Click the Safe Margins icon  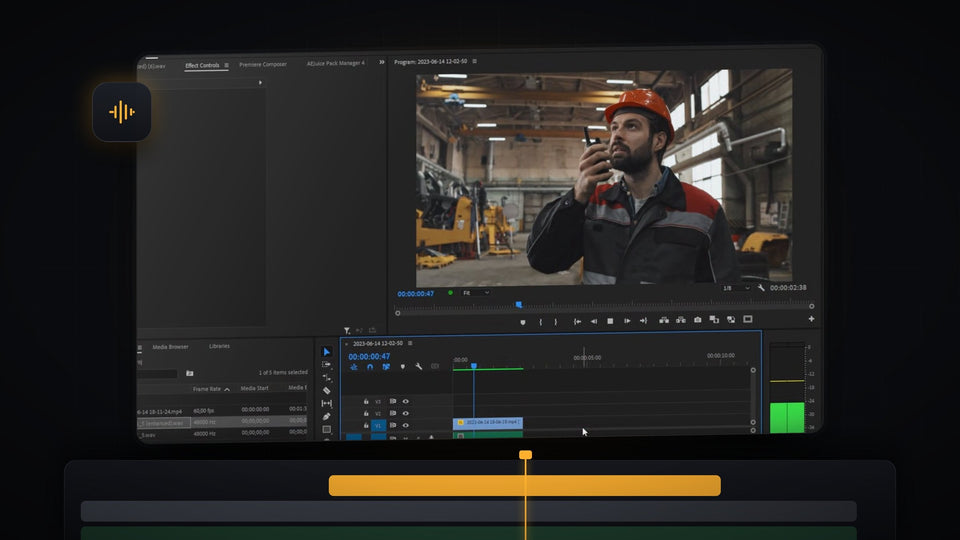(x=748, y=319)
